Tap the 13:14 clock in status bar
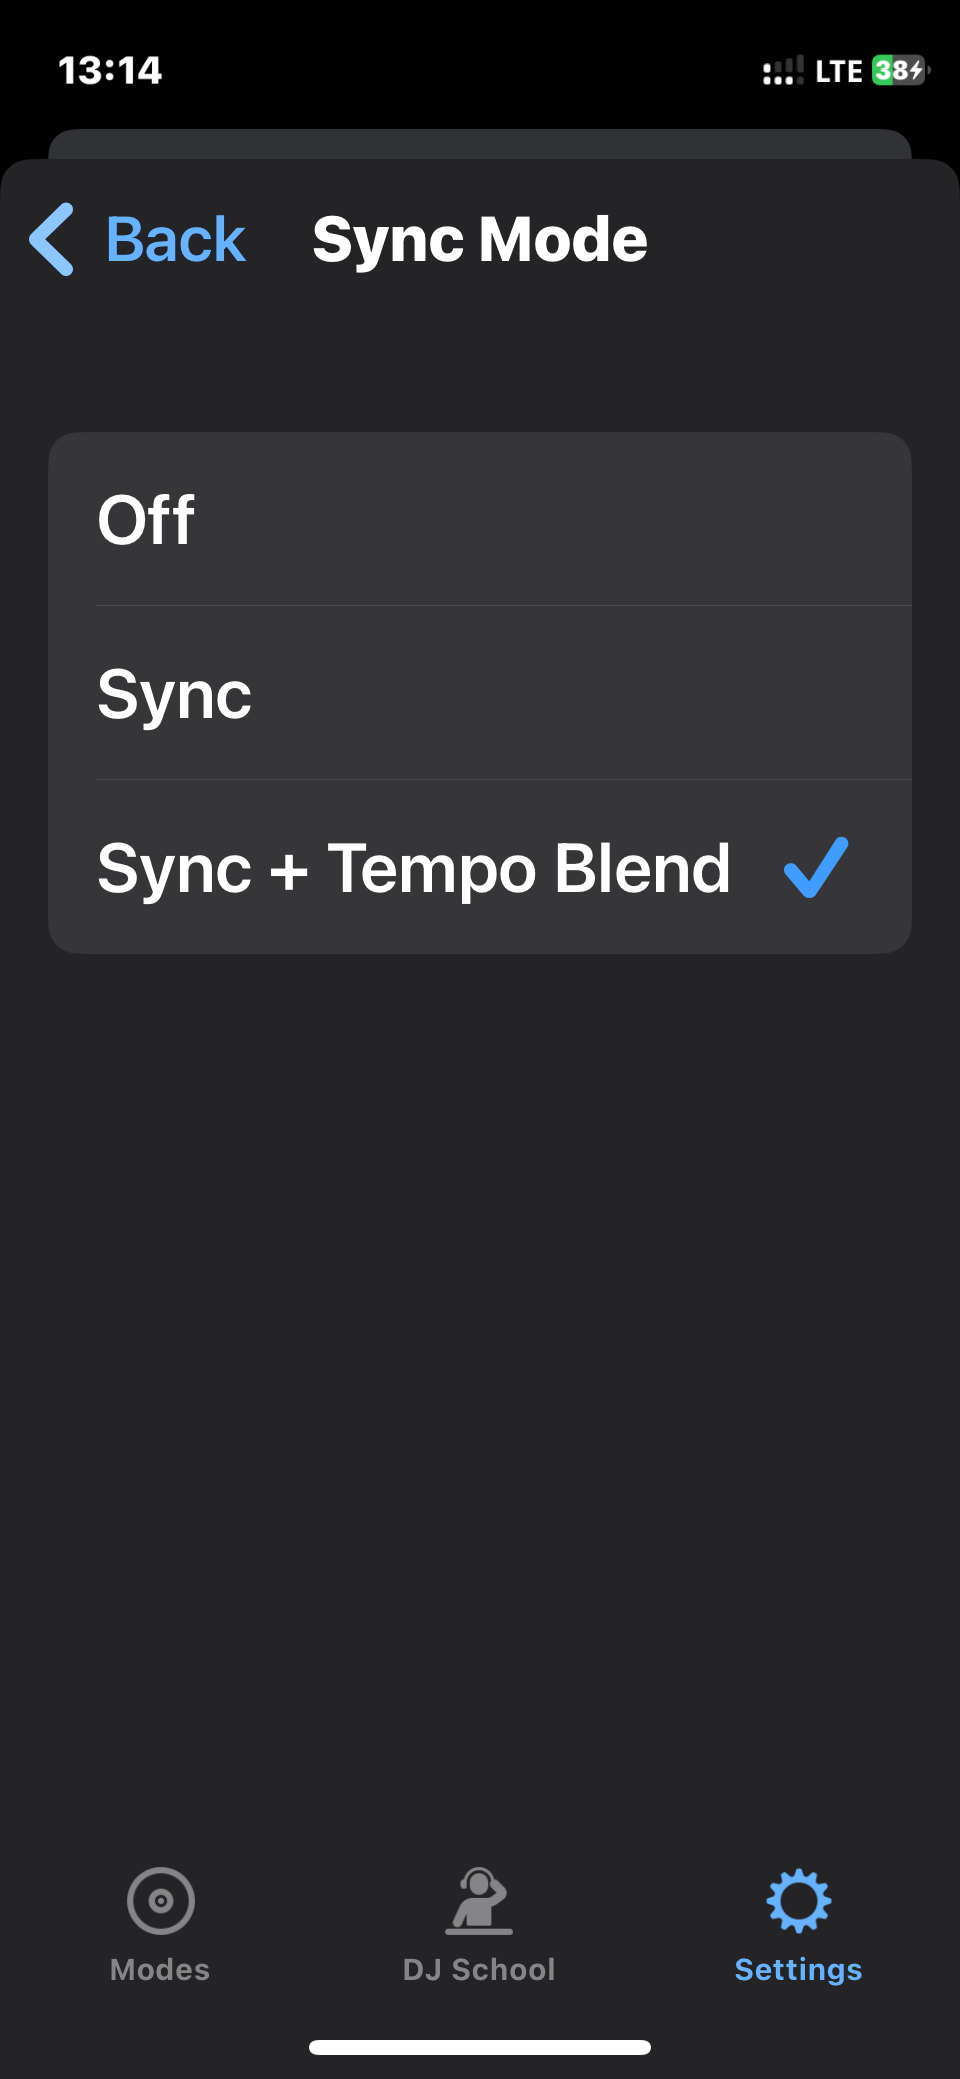960x2079 pixels. pos(110,71)
